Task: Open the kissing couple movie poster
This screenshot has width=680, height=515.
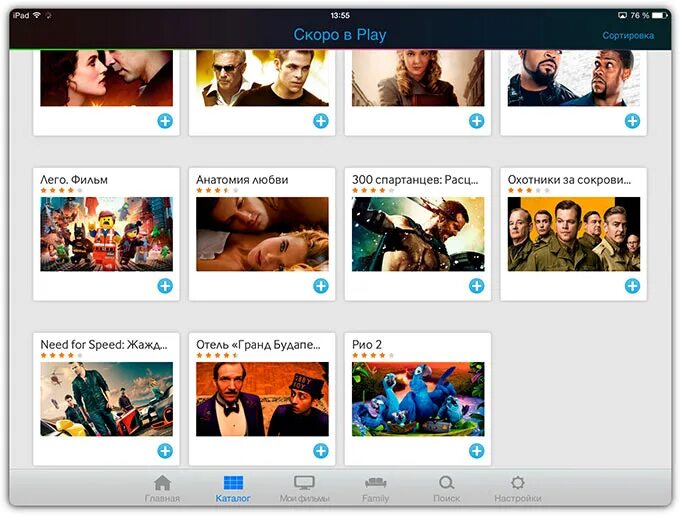Action: (x=106, y=78)
